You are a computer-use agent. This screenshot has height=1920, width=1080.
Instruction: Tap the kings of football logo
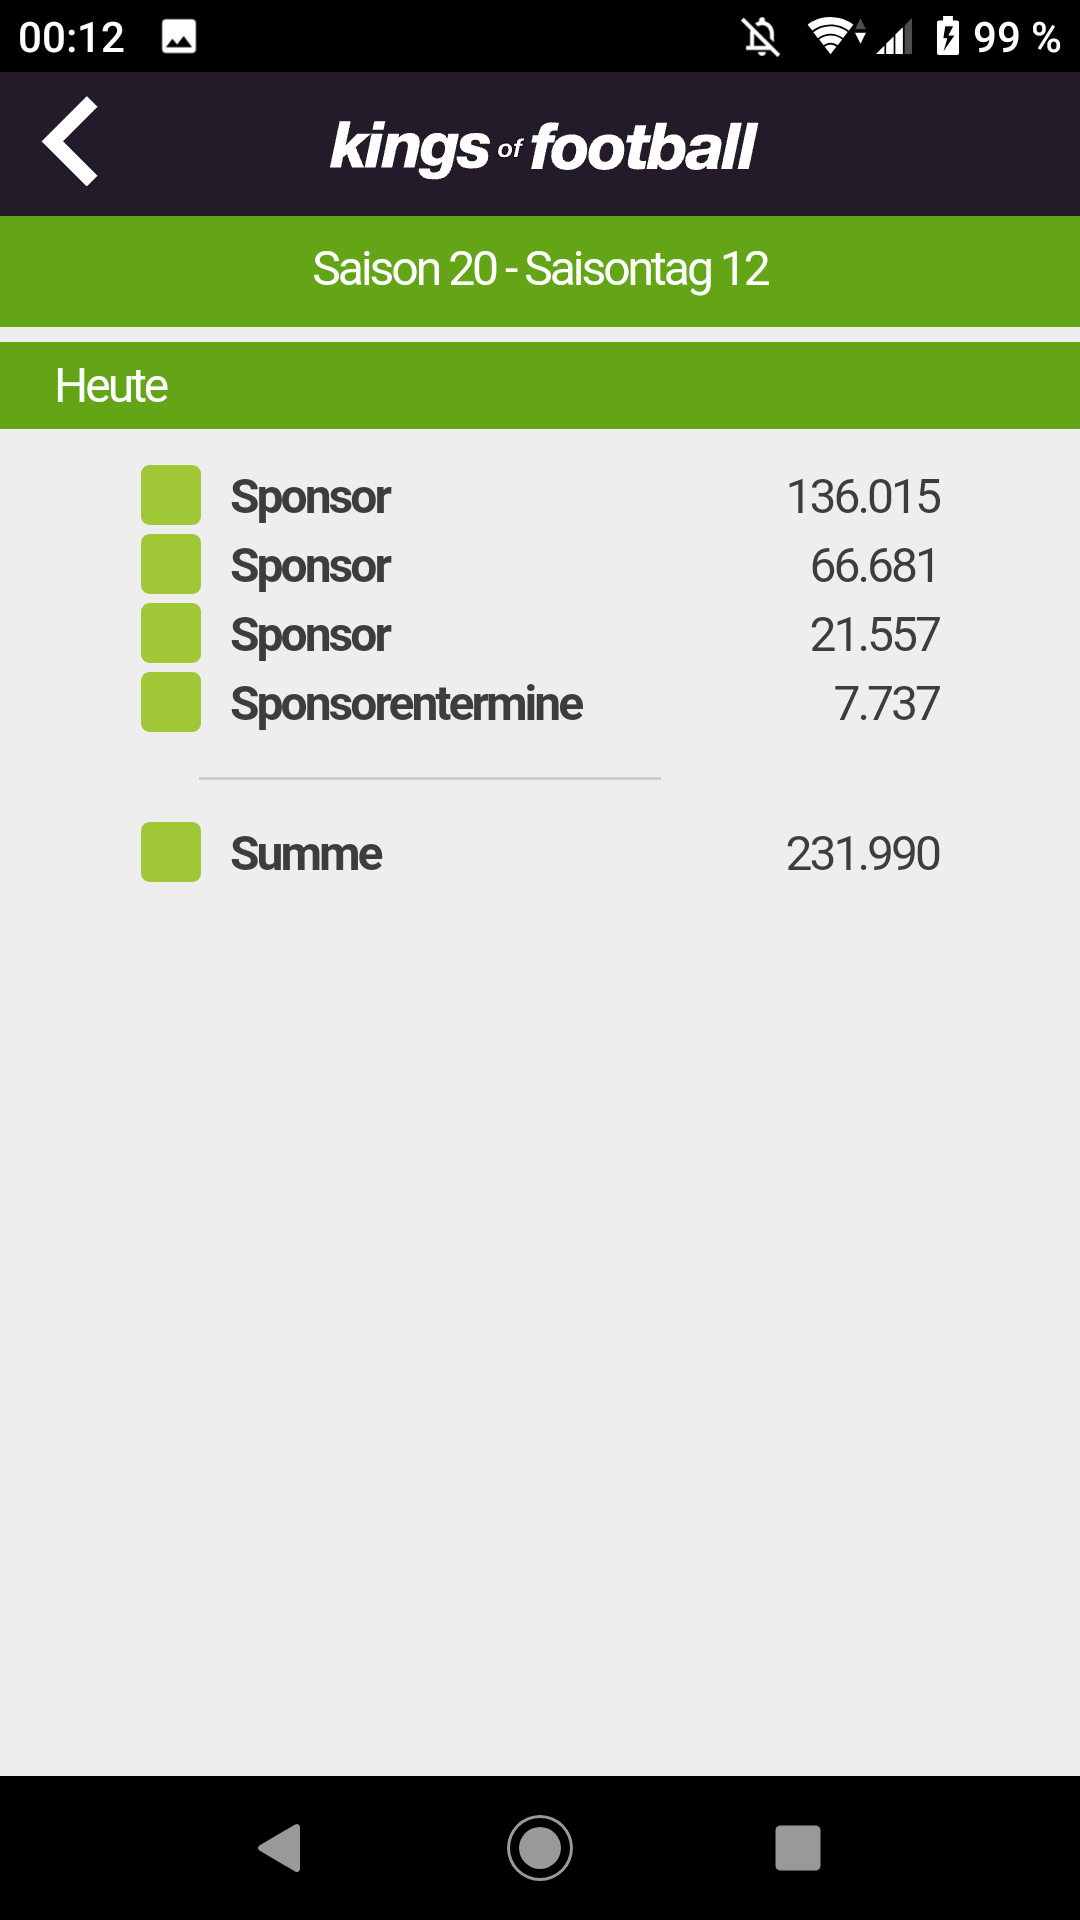pyautogui.click(x=543, y=148)
